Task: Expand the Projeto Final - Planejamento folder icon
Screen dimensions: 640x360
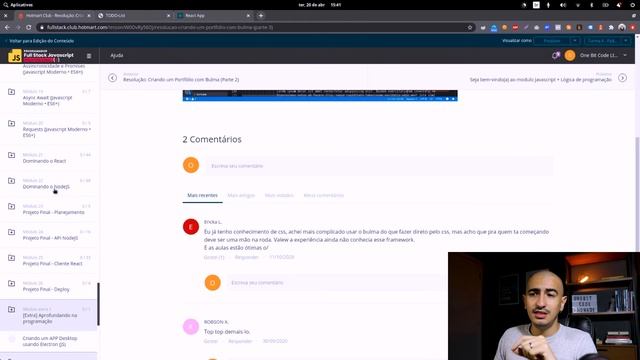Action: click(11, 207)
